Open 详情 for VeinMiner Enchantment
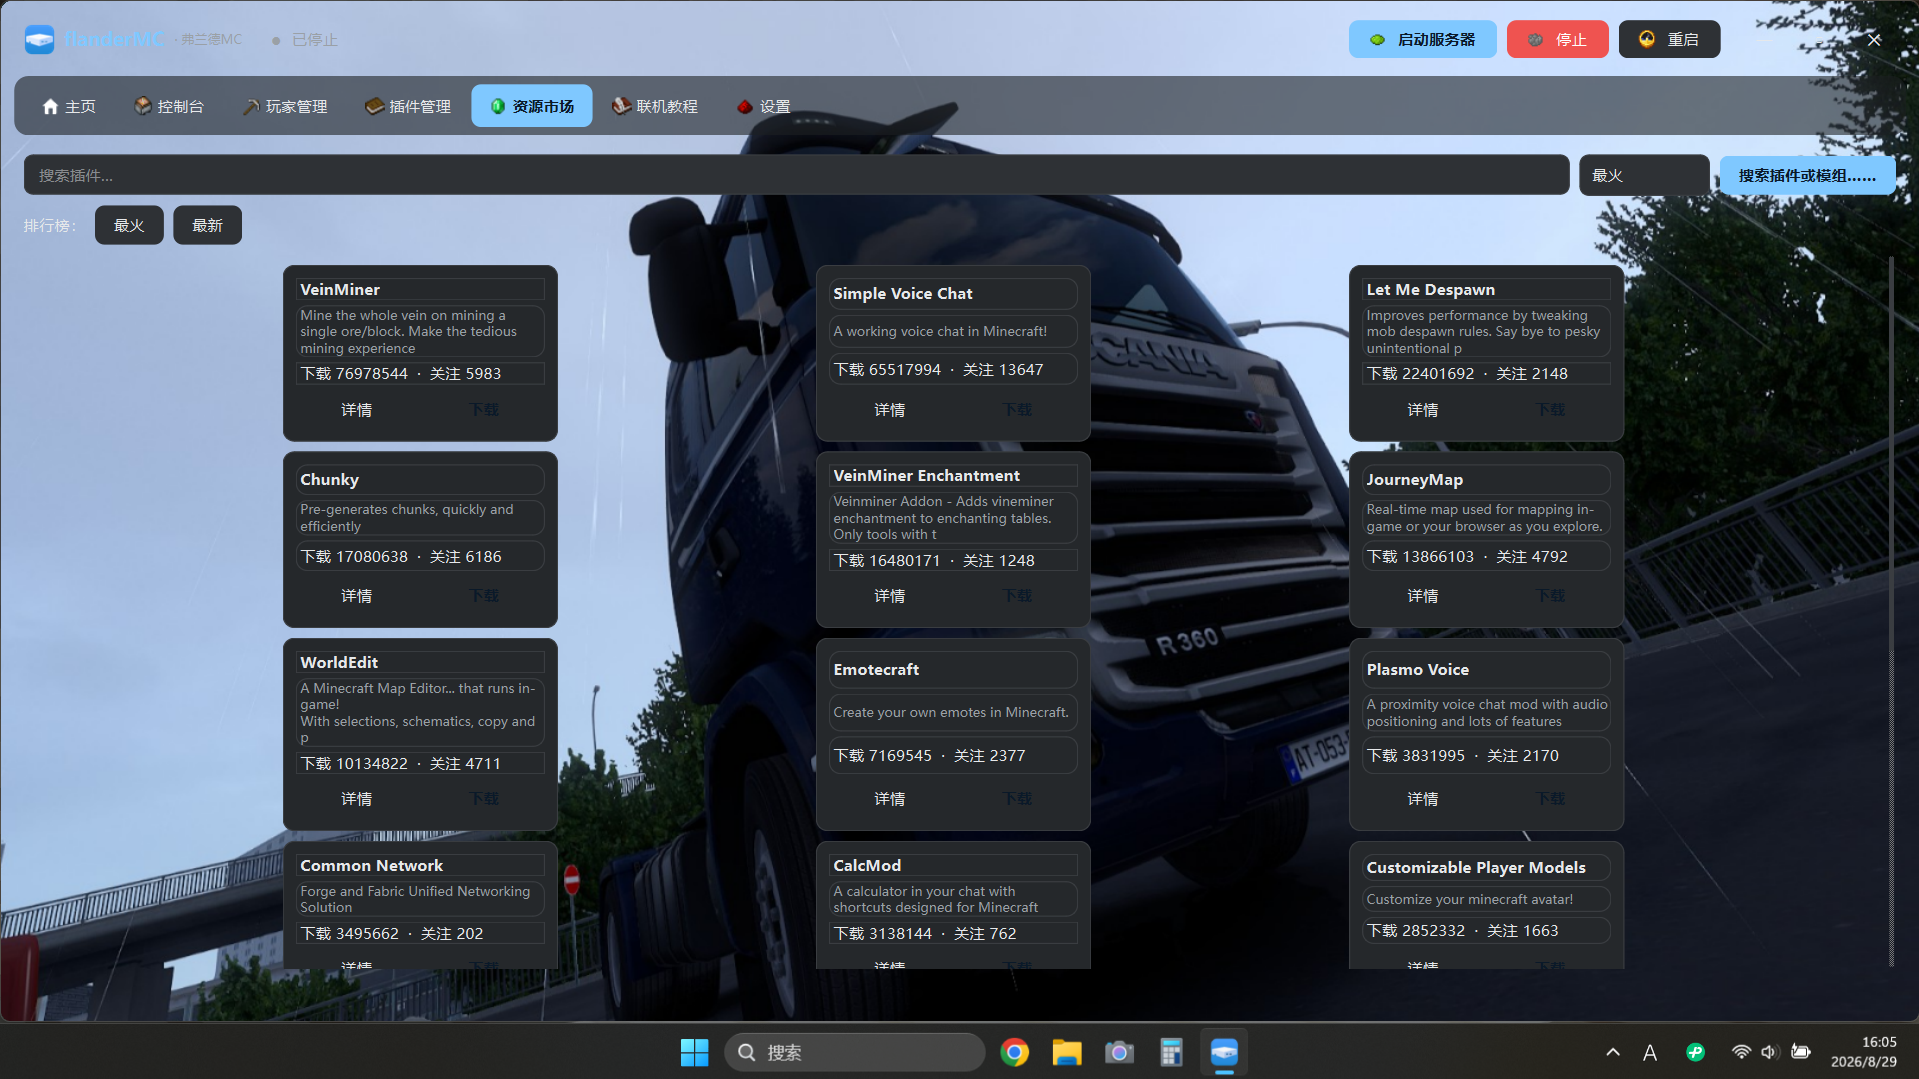 click(x=889, y=596)
